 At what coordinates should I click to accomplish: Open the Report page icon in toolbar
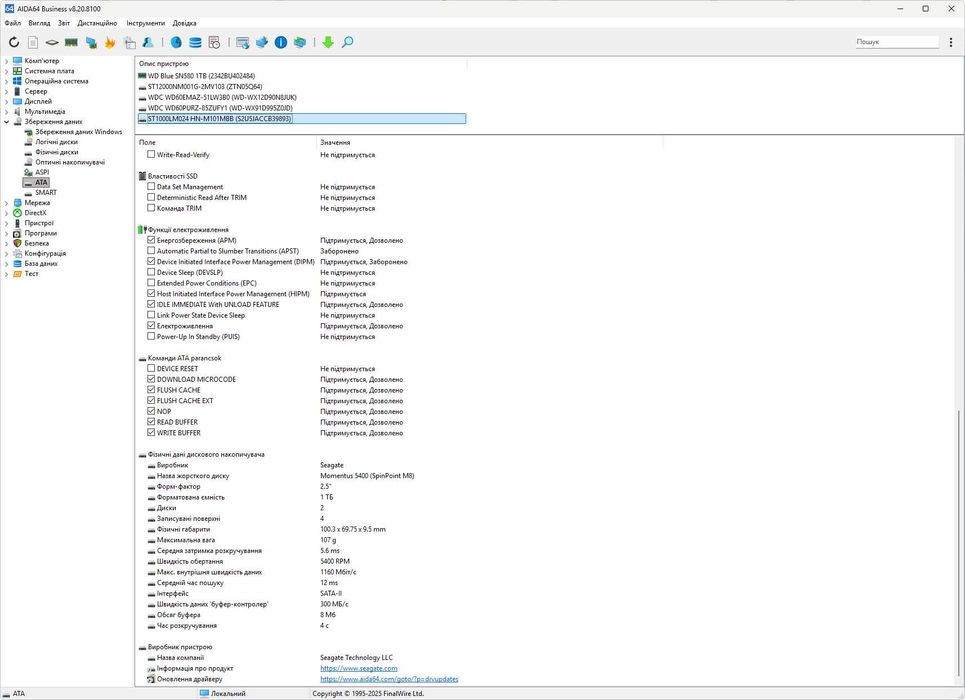[x=33, y=42]
